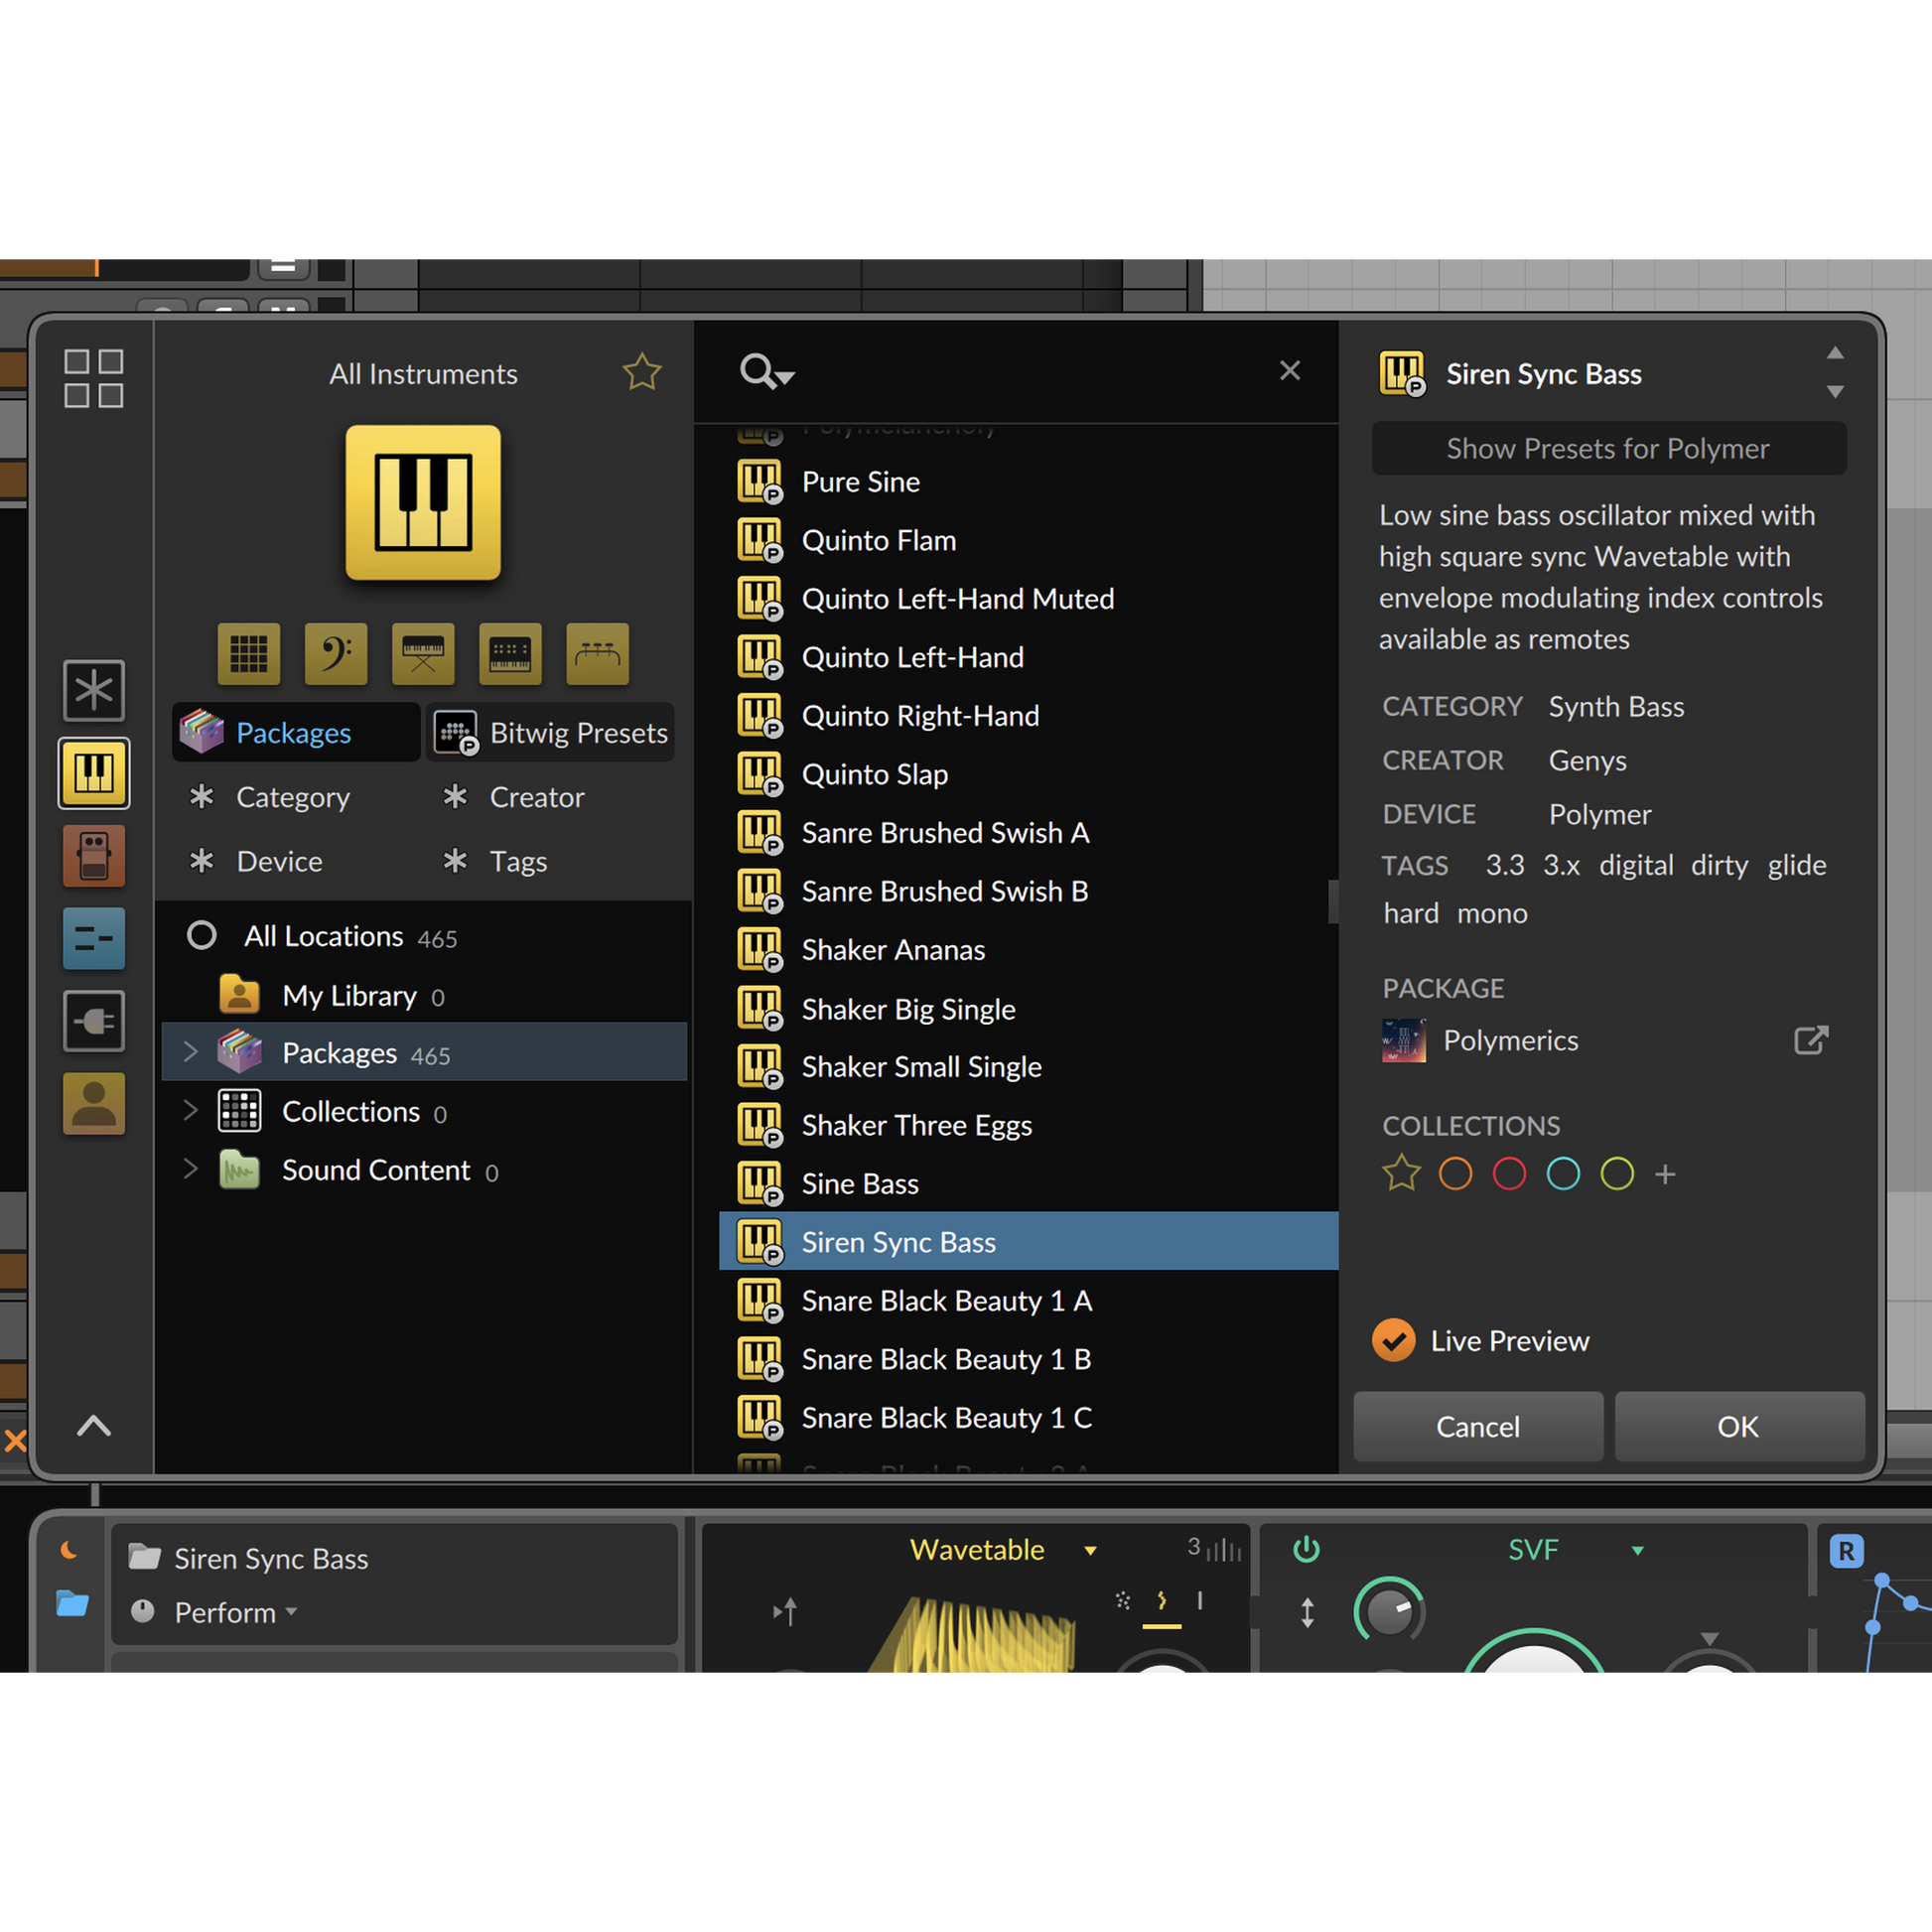The height and width of the screenshot is (1932, 1932).
Task: Open the Category filter
Action: pyautogui.click(x=292, y=797)
